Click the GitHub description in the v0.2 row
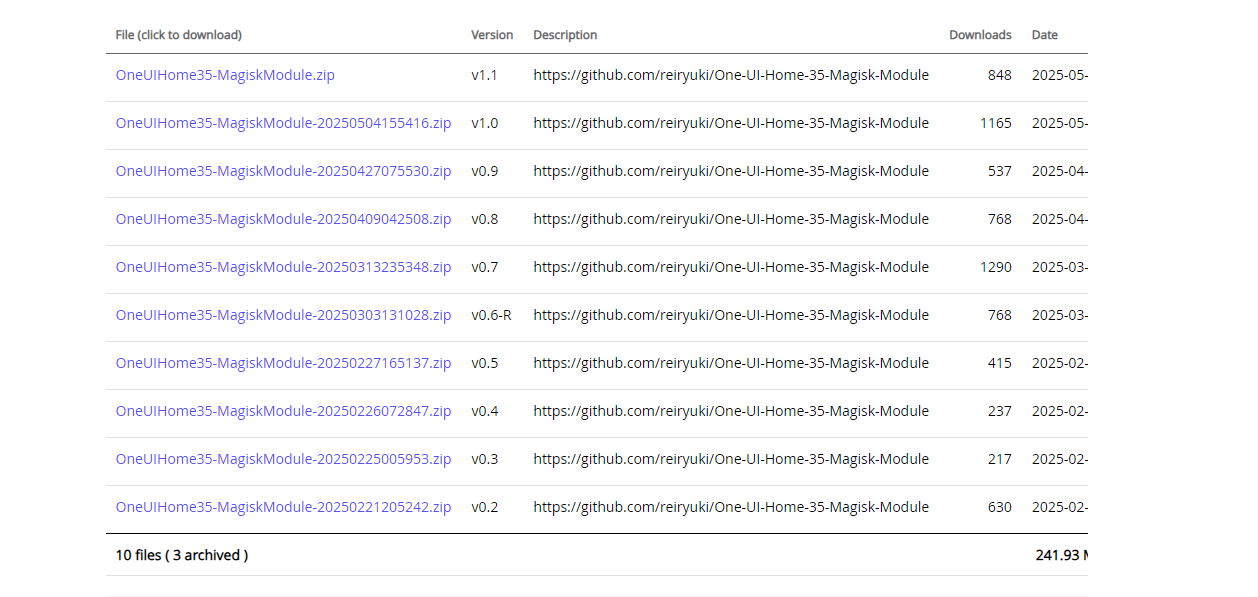This screenshot has height=597, width=1258. pos(731,507)
